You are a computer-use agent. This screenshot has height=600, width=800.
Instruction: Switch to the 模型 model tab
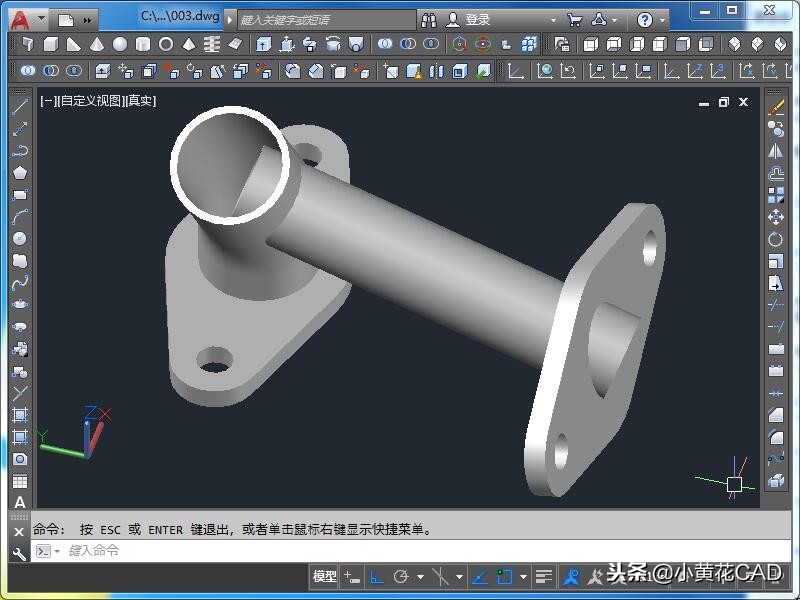point(324,577)
